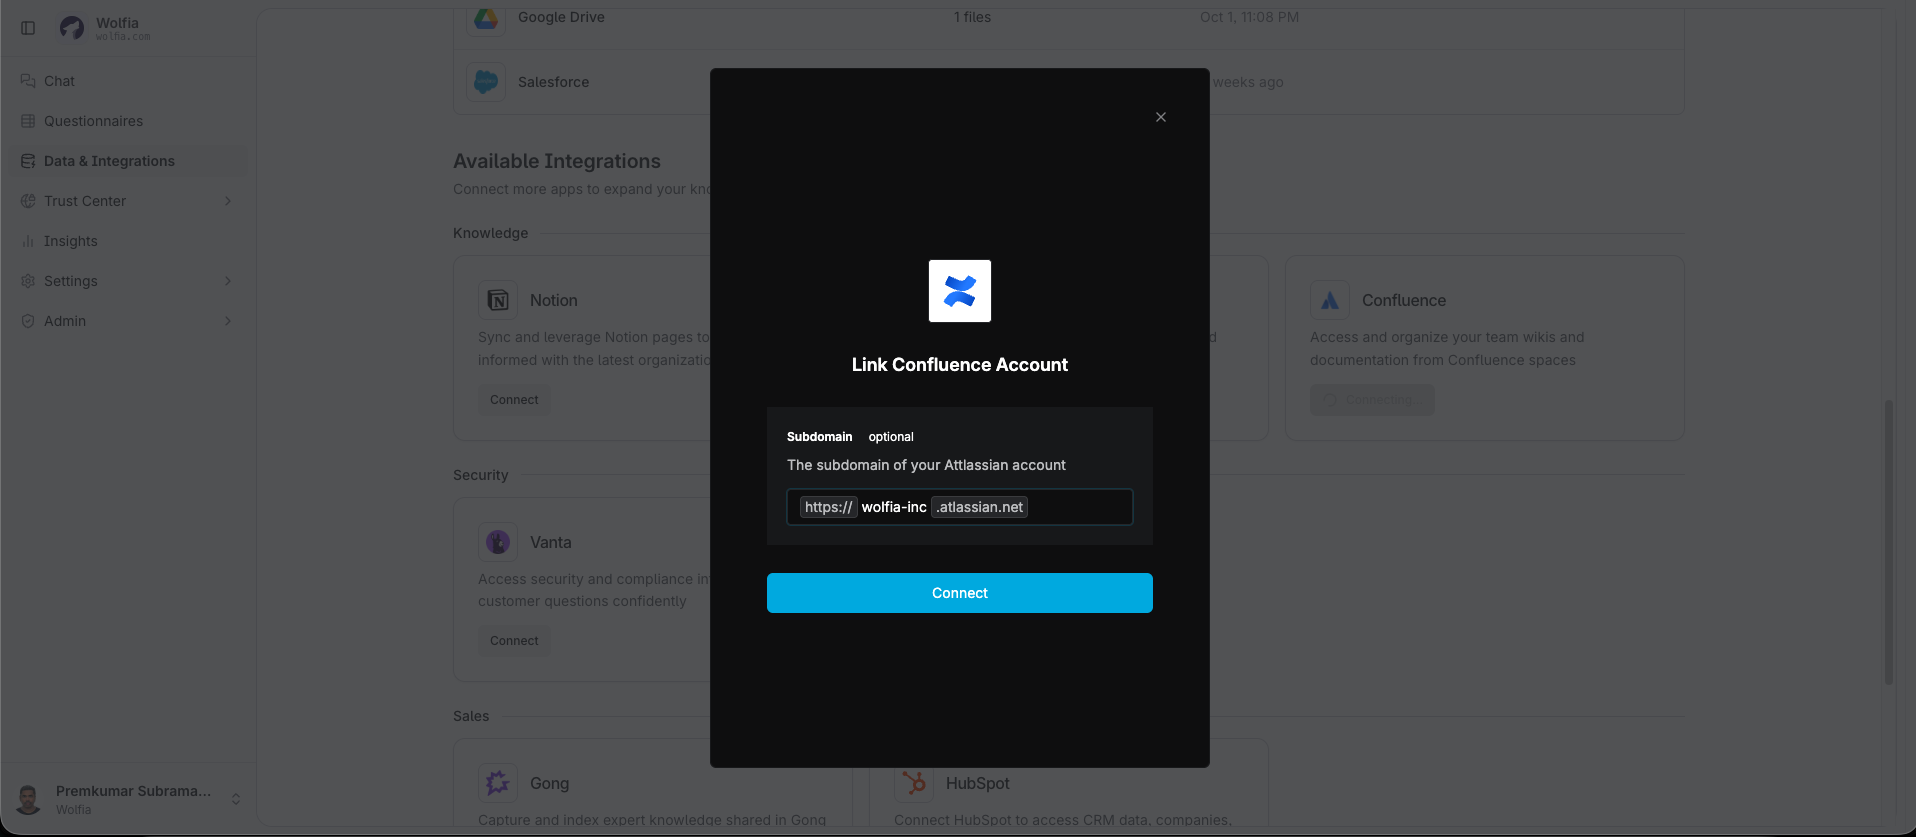Click the HubSpot card title

click(977, 783)
